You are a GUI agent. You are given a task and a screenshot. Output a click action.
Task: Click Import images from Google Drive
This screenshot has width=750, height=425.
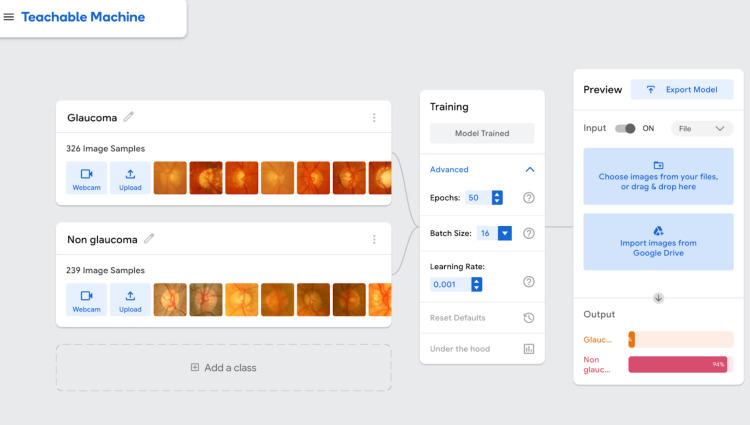click(x=658, y=242)
